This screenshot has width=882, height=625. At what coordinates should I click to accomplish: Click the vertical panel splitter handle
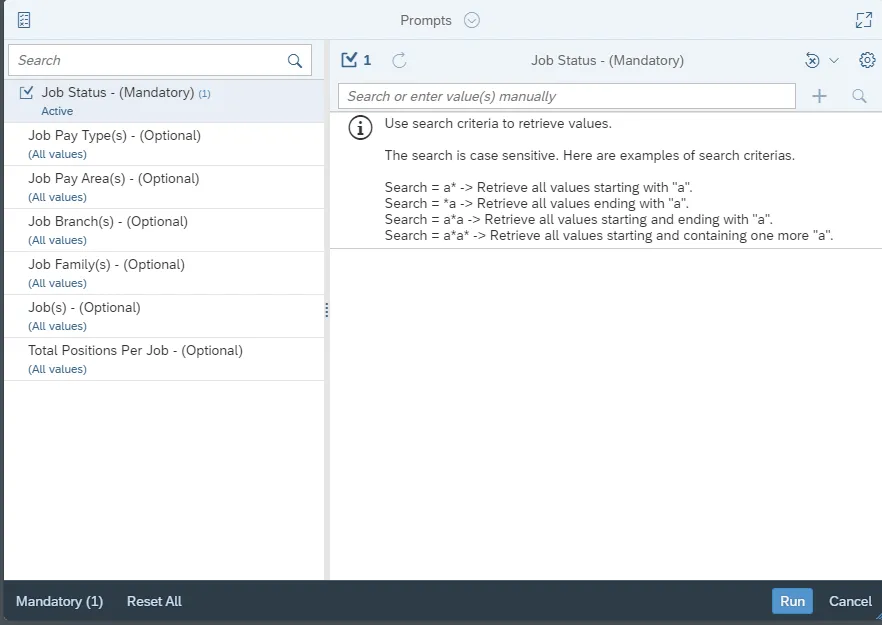tap(327, 311)
